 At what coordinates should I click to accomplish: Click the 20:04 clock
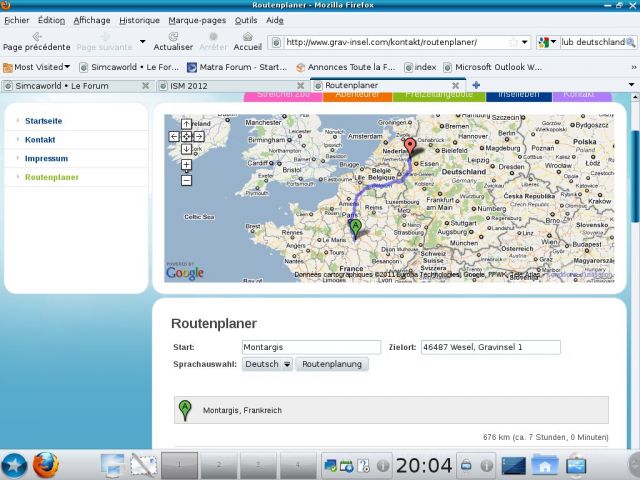[424, 465]
